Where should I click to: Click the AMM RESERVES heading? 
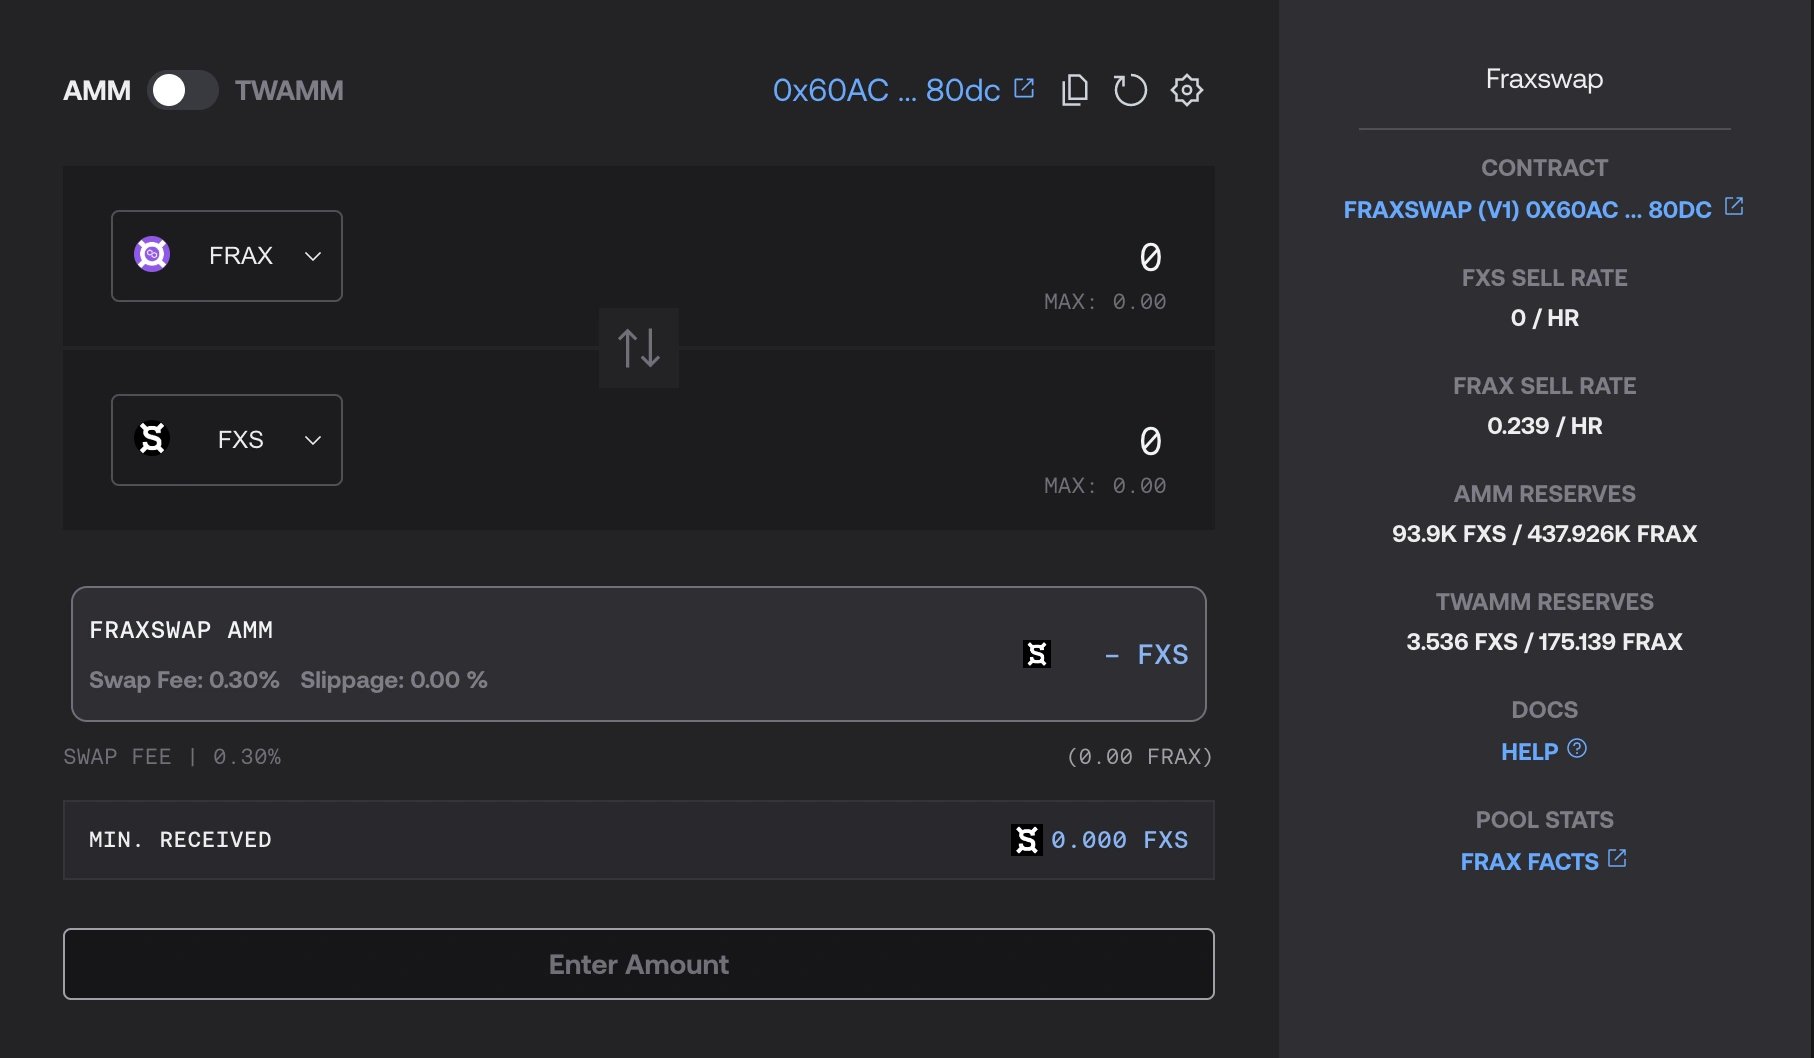(x=1544, y=494)
